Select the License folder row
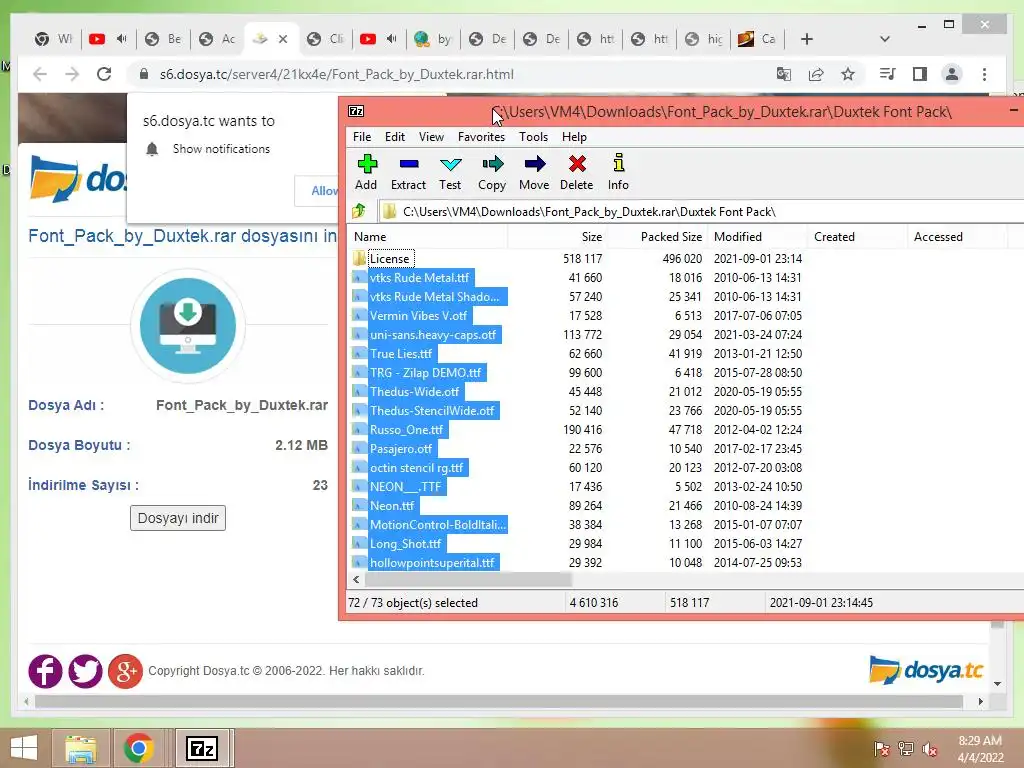Image resolution: width=1024 pixels, height=768 pixels. pos(389,259)
